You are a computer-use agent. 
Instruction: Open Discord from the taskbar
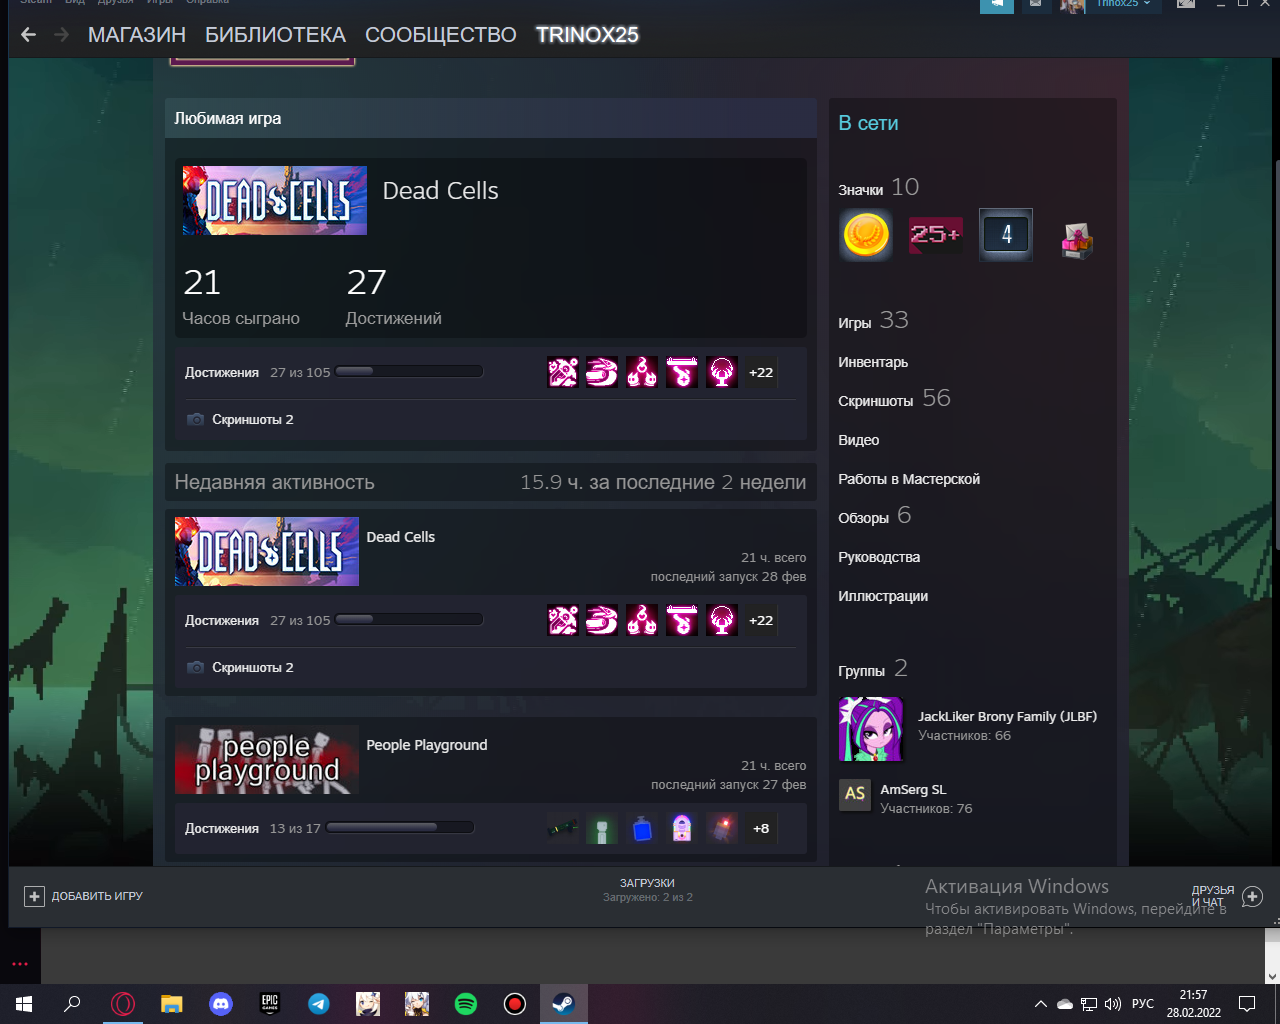tap(221, 1004)
